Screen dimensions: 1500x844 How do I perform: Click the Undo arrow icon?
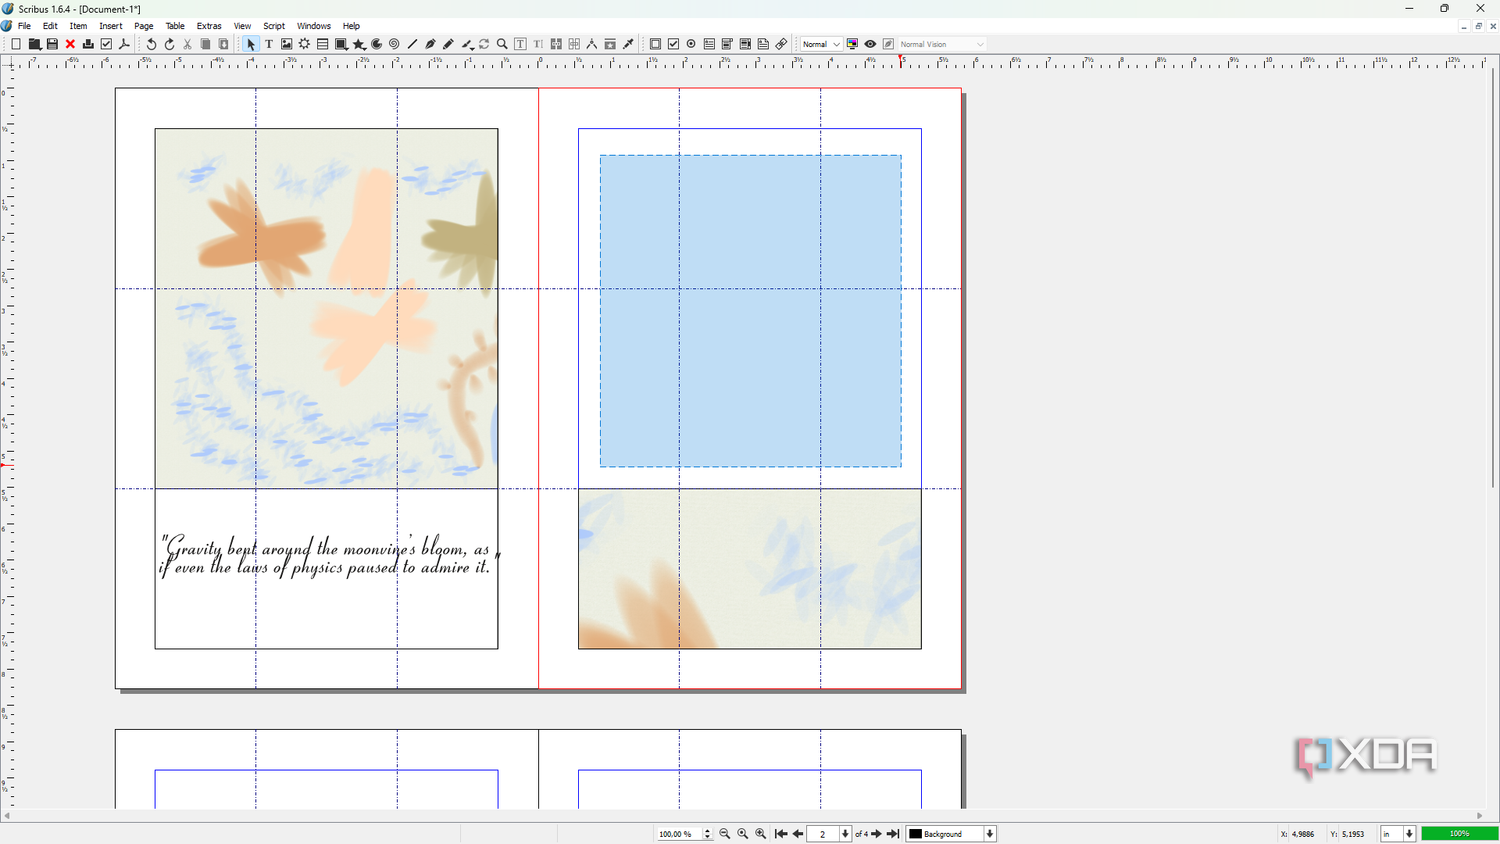152,44
